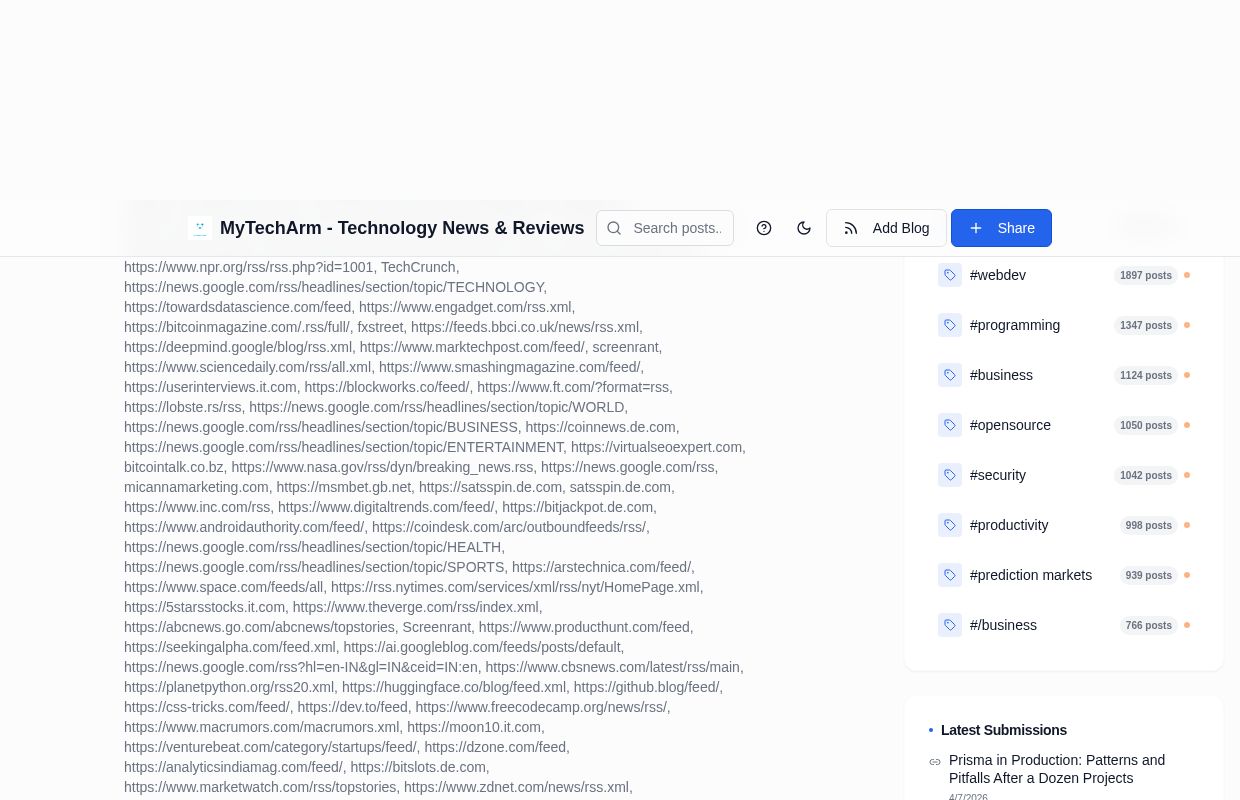
Task: Click the 766 posts badge for #/business
Action: [1148, 625]
